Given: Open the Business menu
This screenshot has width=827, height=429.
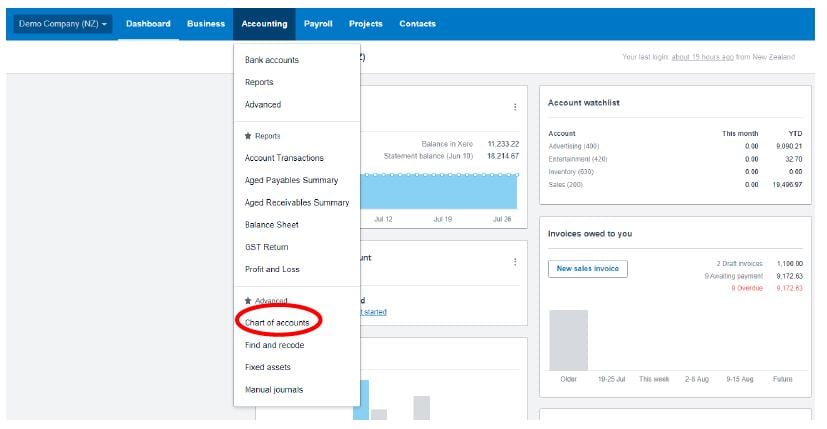Looking at the screenshot, I should (206, 24).
